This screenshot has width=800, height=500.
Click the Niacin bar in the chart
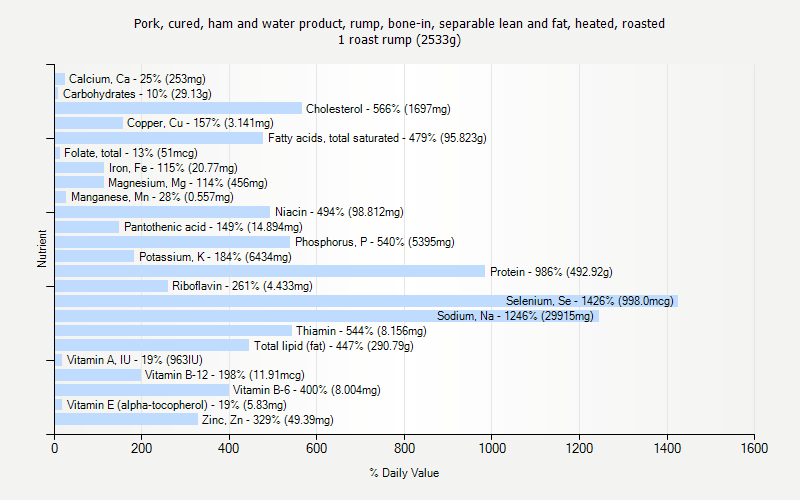163,212
